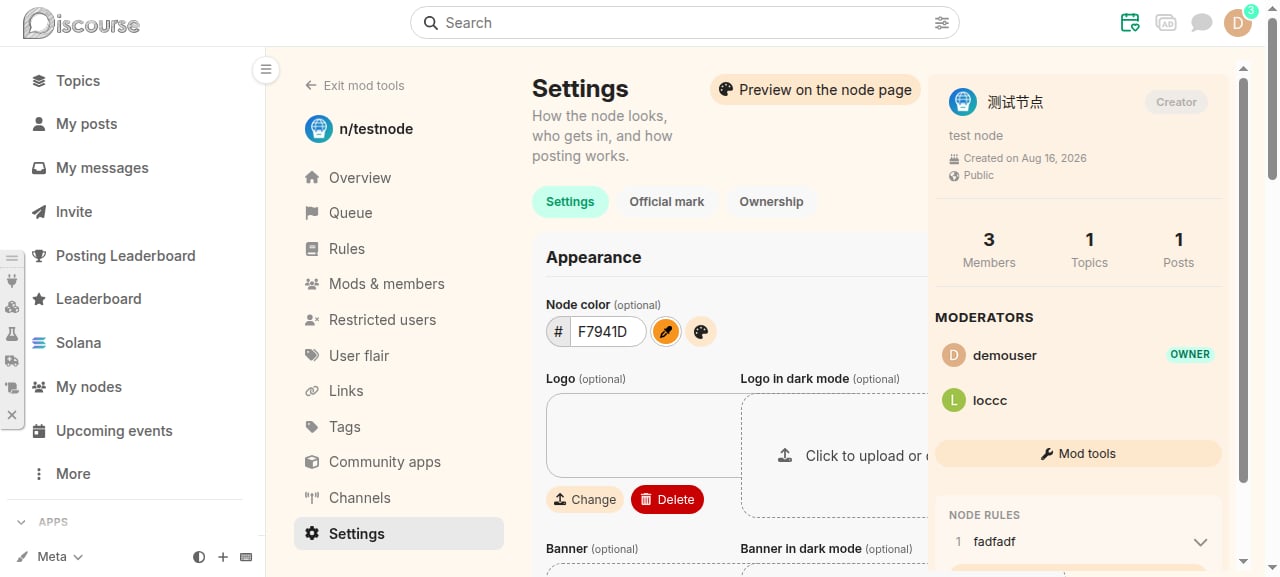Open the AD cards icon in header

(1166, 22)
